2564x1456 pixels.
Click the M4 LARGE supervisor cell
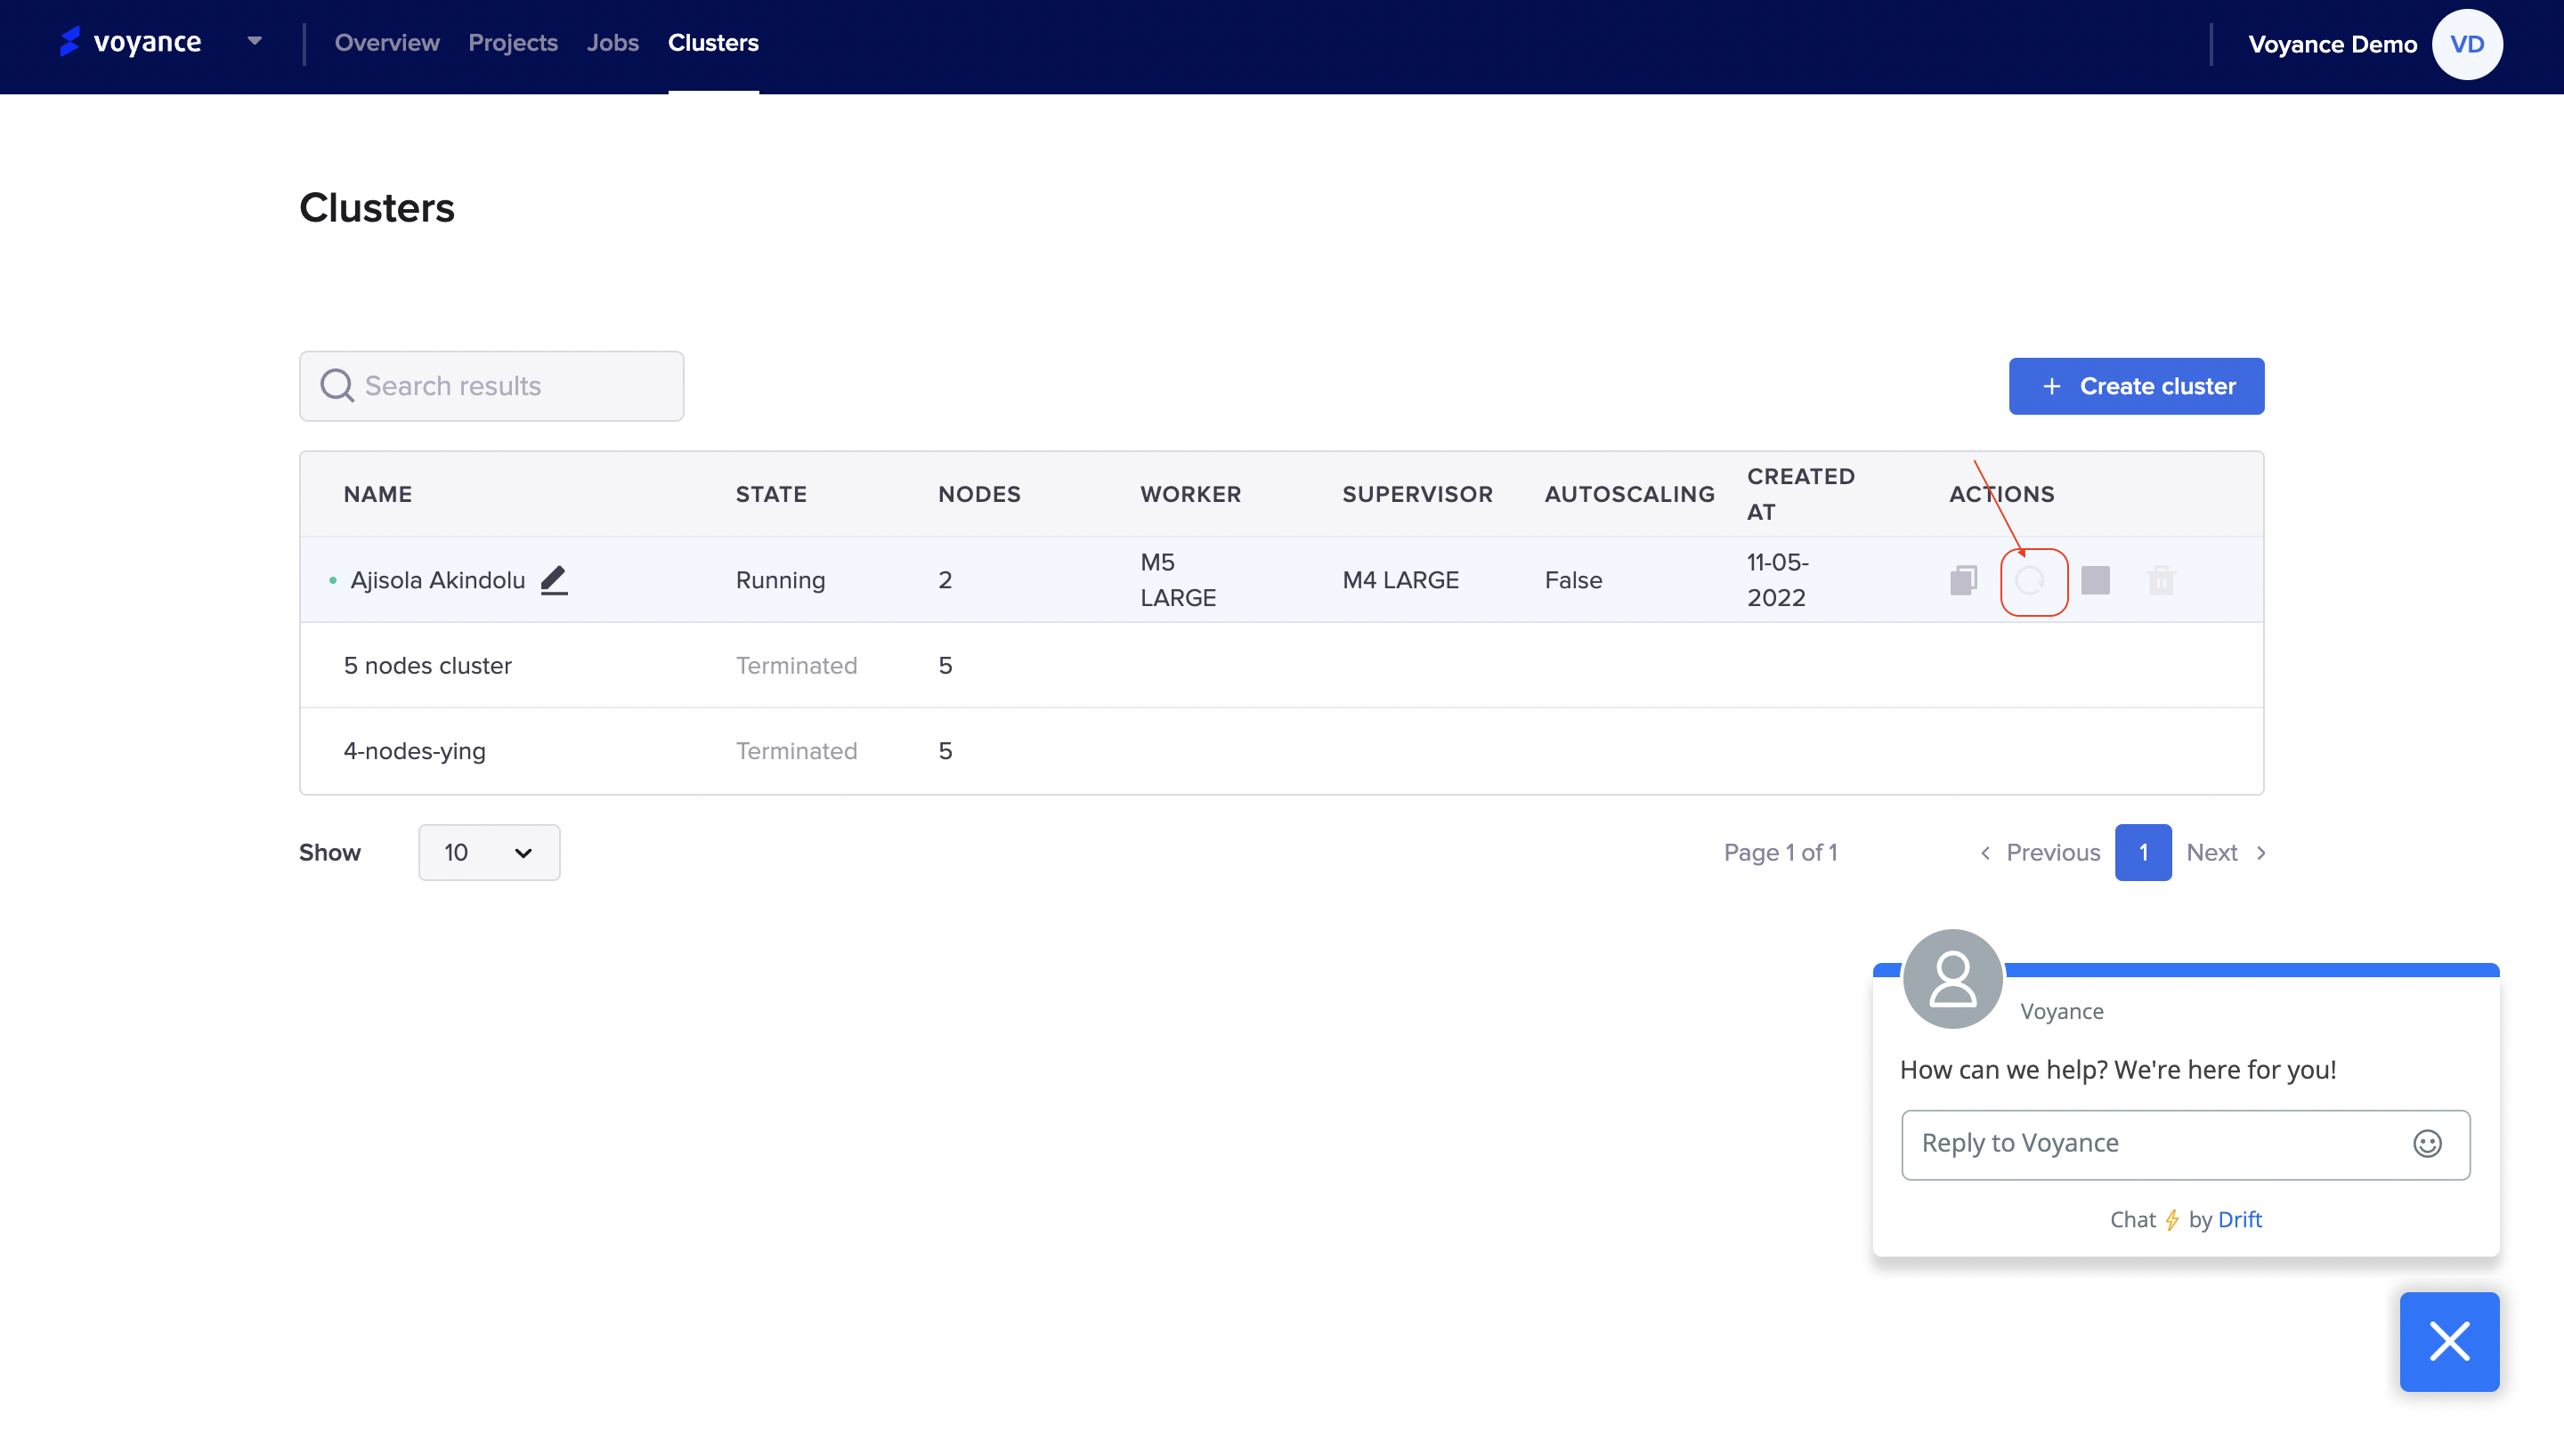[x=1400, y=580]
